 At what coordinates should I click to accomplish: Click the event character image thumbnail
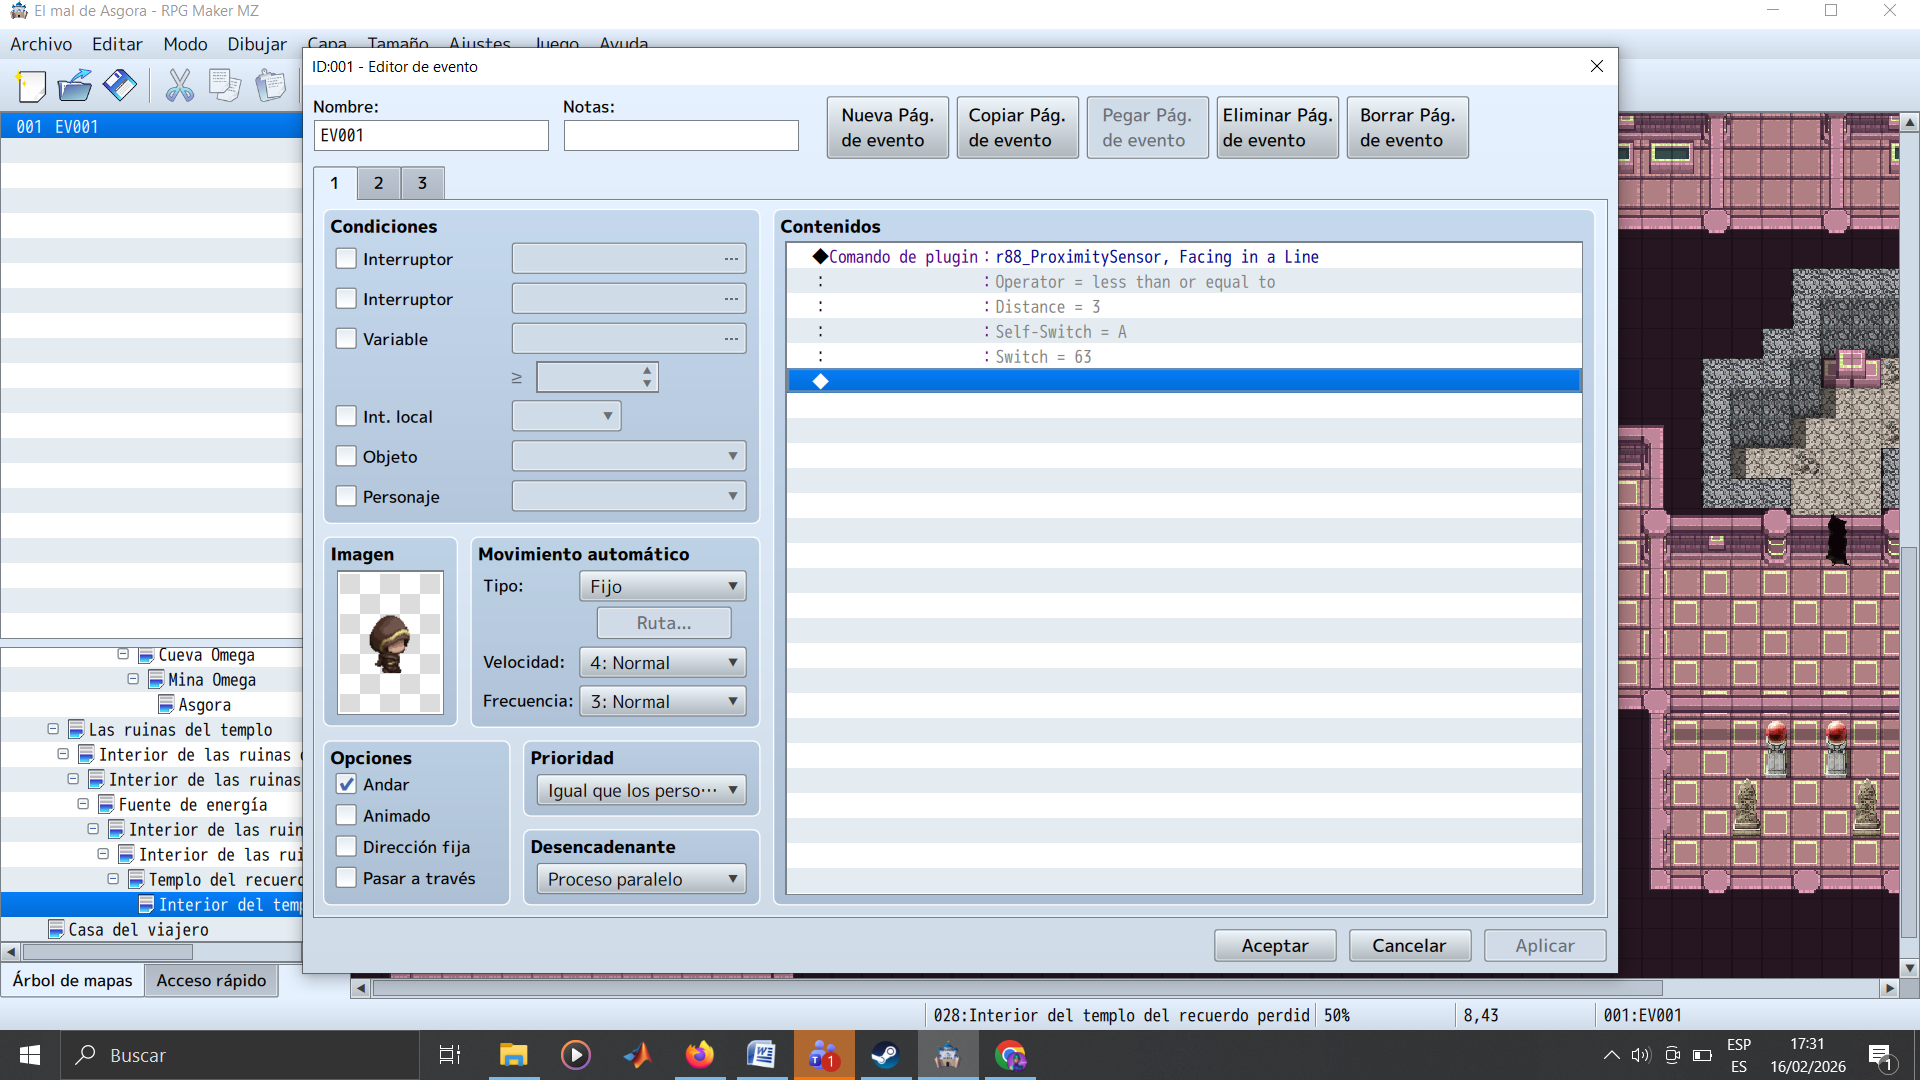point(390,642)
